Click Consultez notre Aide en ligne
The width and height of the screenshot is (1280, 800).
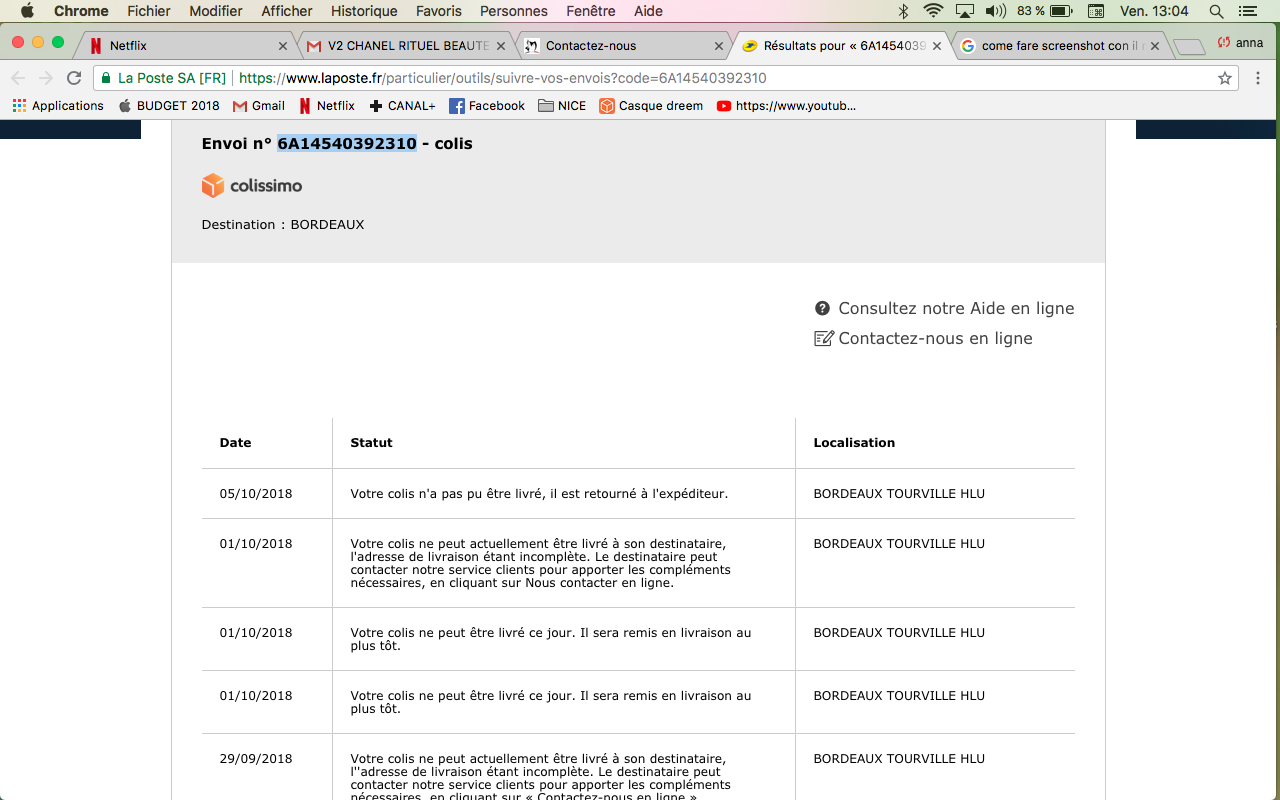[955, 308]
